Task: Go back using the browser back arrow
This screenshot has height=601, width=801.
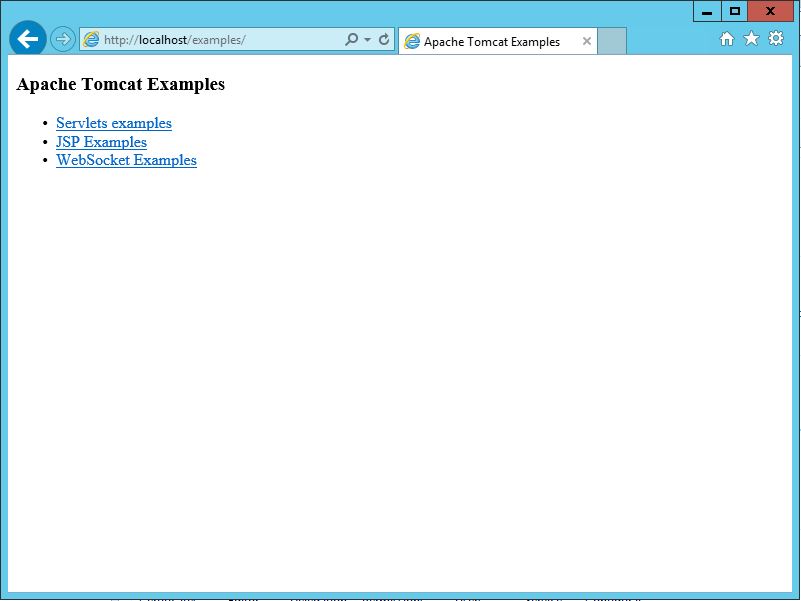Action: pos(28,39)
